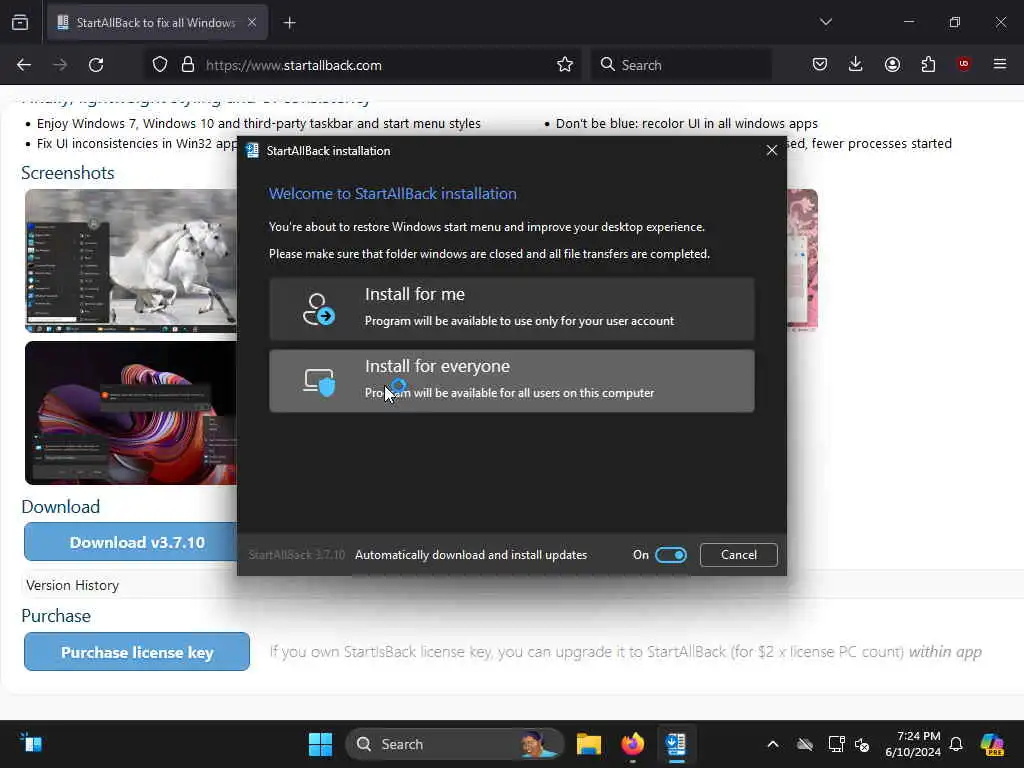
Task: Close the StartAllBack installation dialog
Action: [771, 150]
